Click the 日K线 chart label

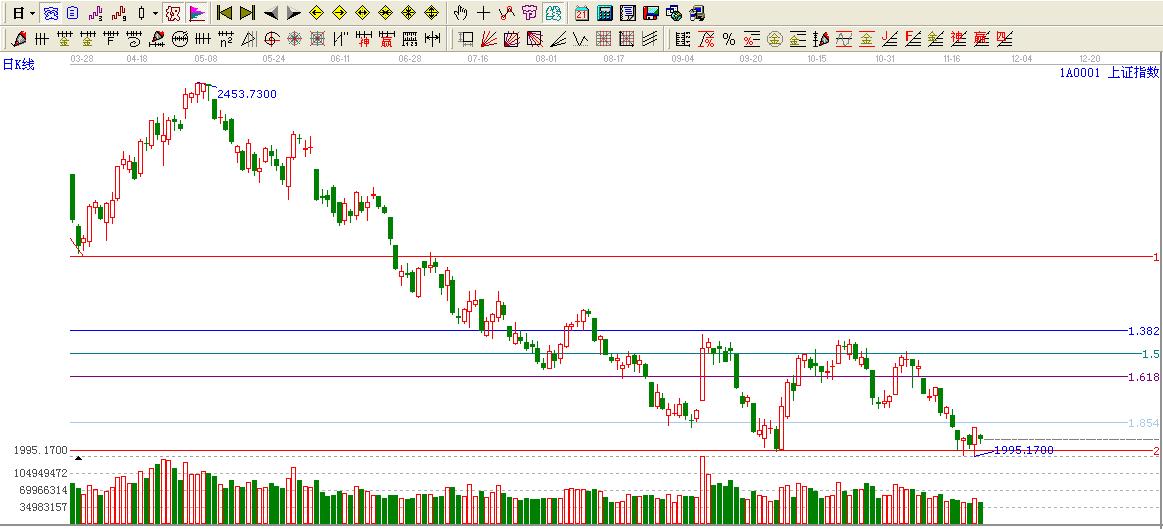(18, 65)
